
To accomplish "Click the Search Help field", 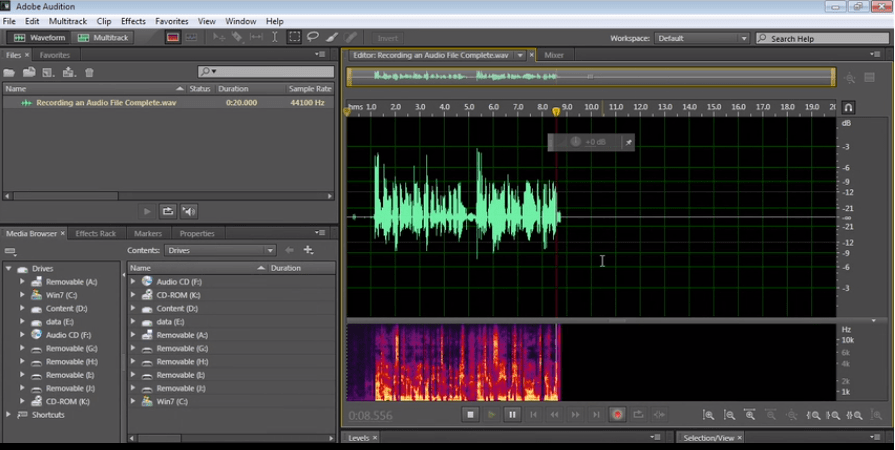I will [823, 38].
